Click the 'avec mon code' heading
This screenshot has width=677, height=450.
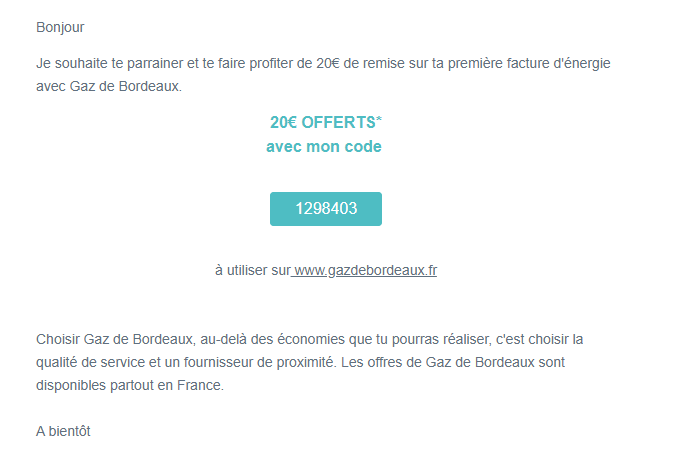click(324, 147)
